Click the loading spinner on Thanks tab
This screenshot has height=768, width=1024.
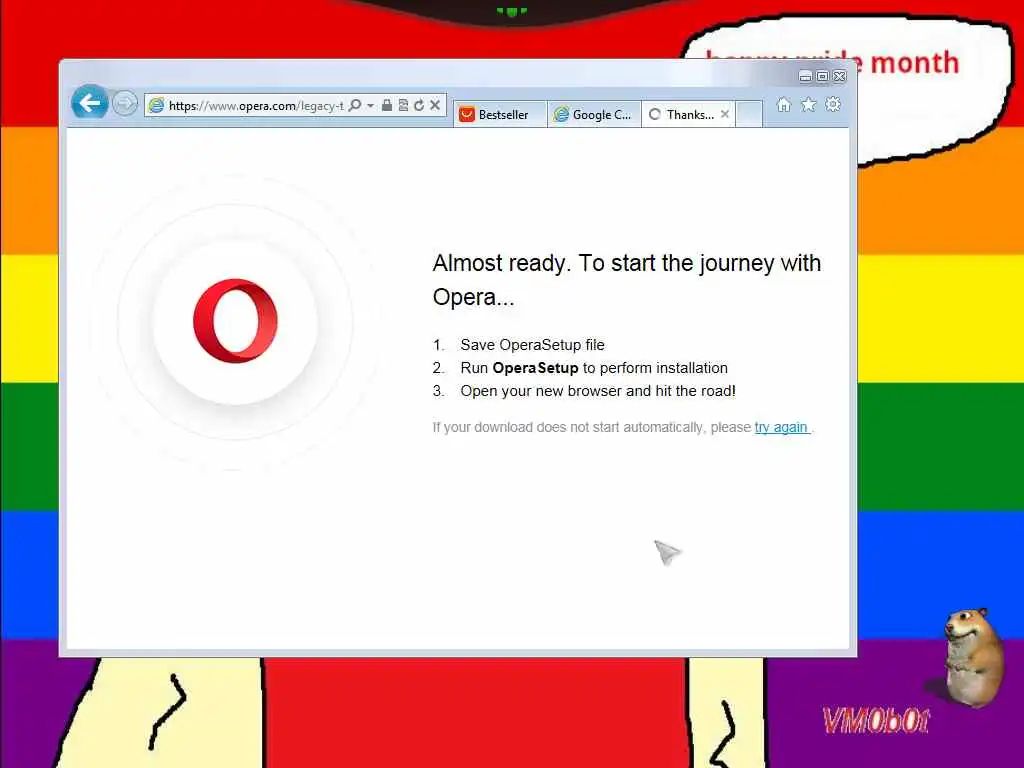[x=654, y=114]
